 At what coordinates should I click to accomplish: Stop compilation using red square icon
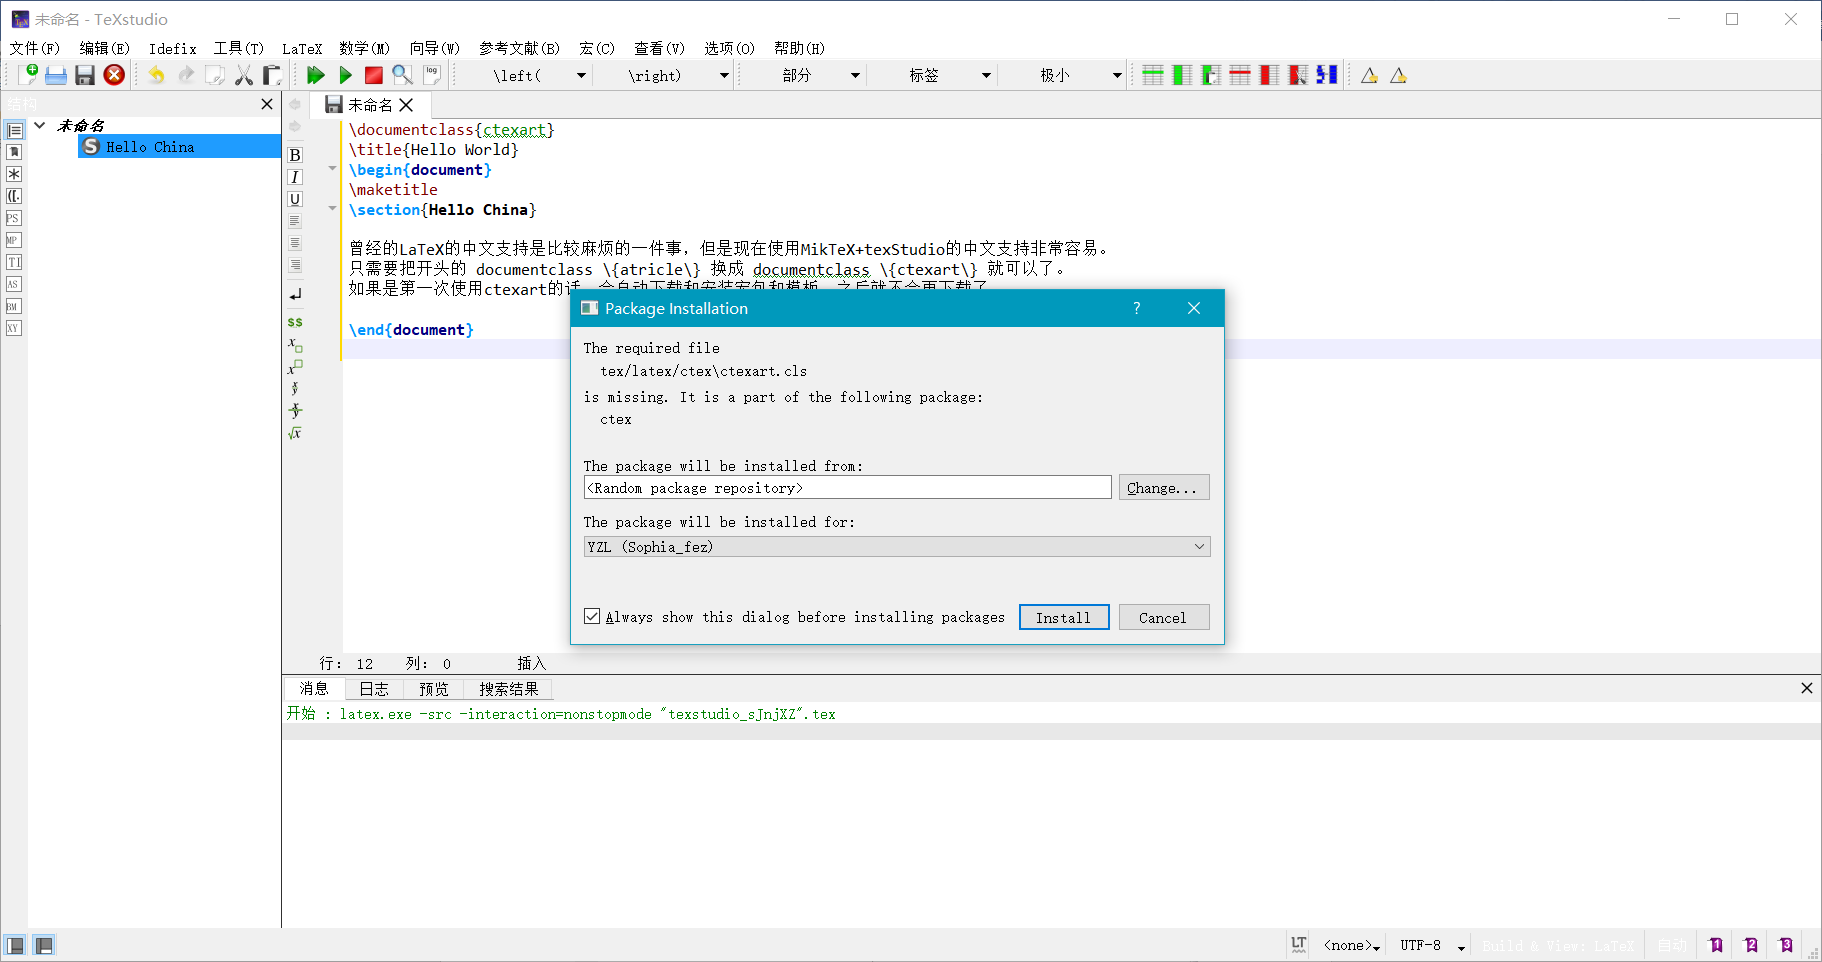tap(372, 74)
